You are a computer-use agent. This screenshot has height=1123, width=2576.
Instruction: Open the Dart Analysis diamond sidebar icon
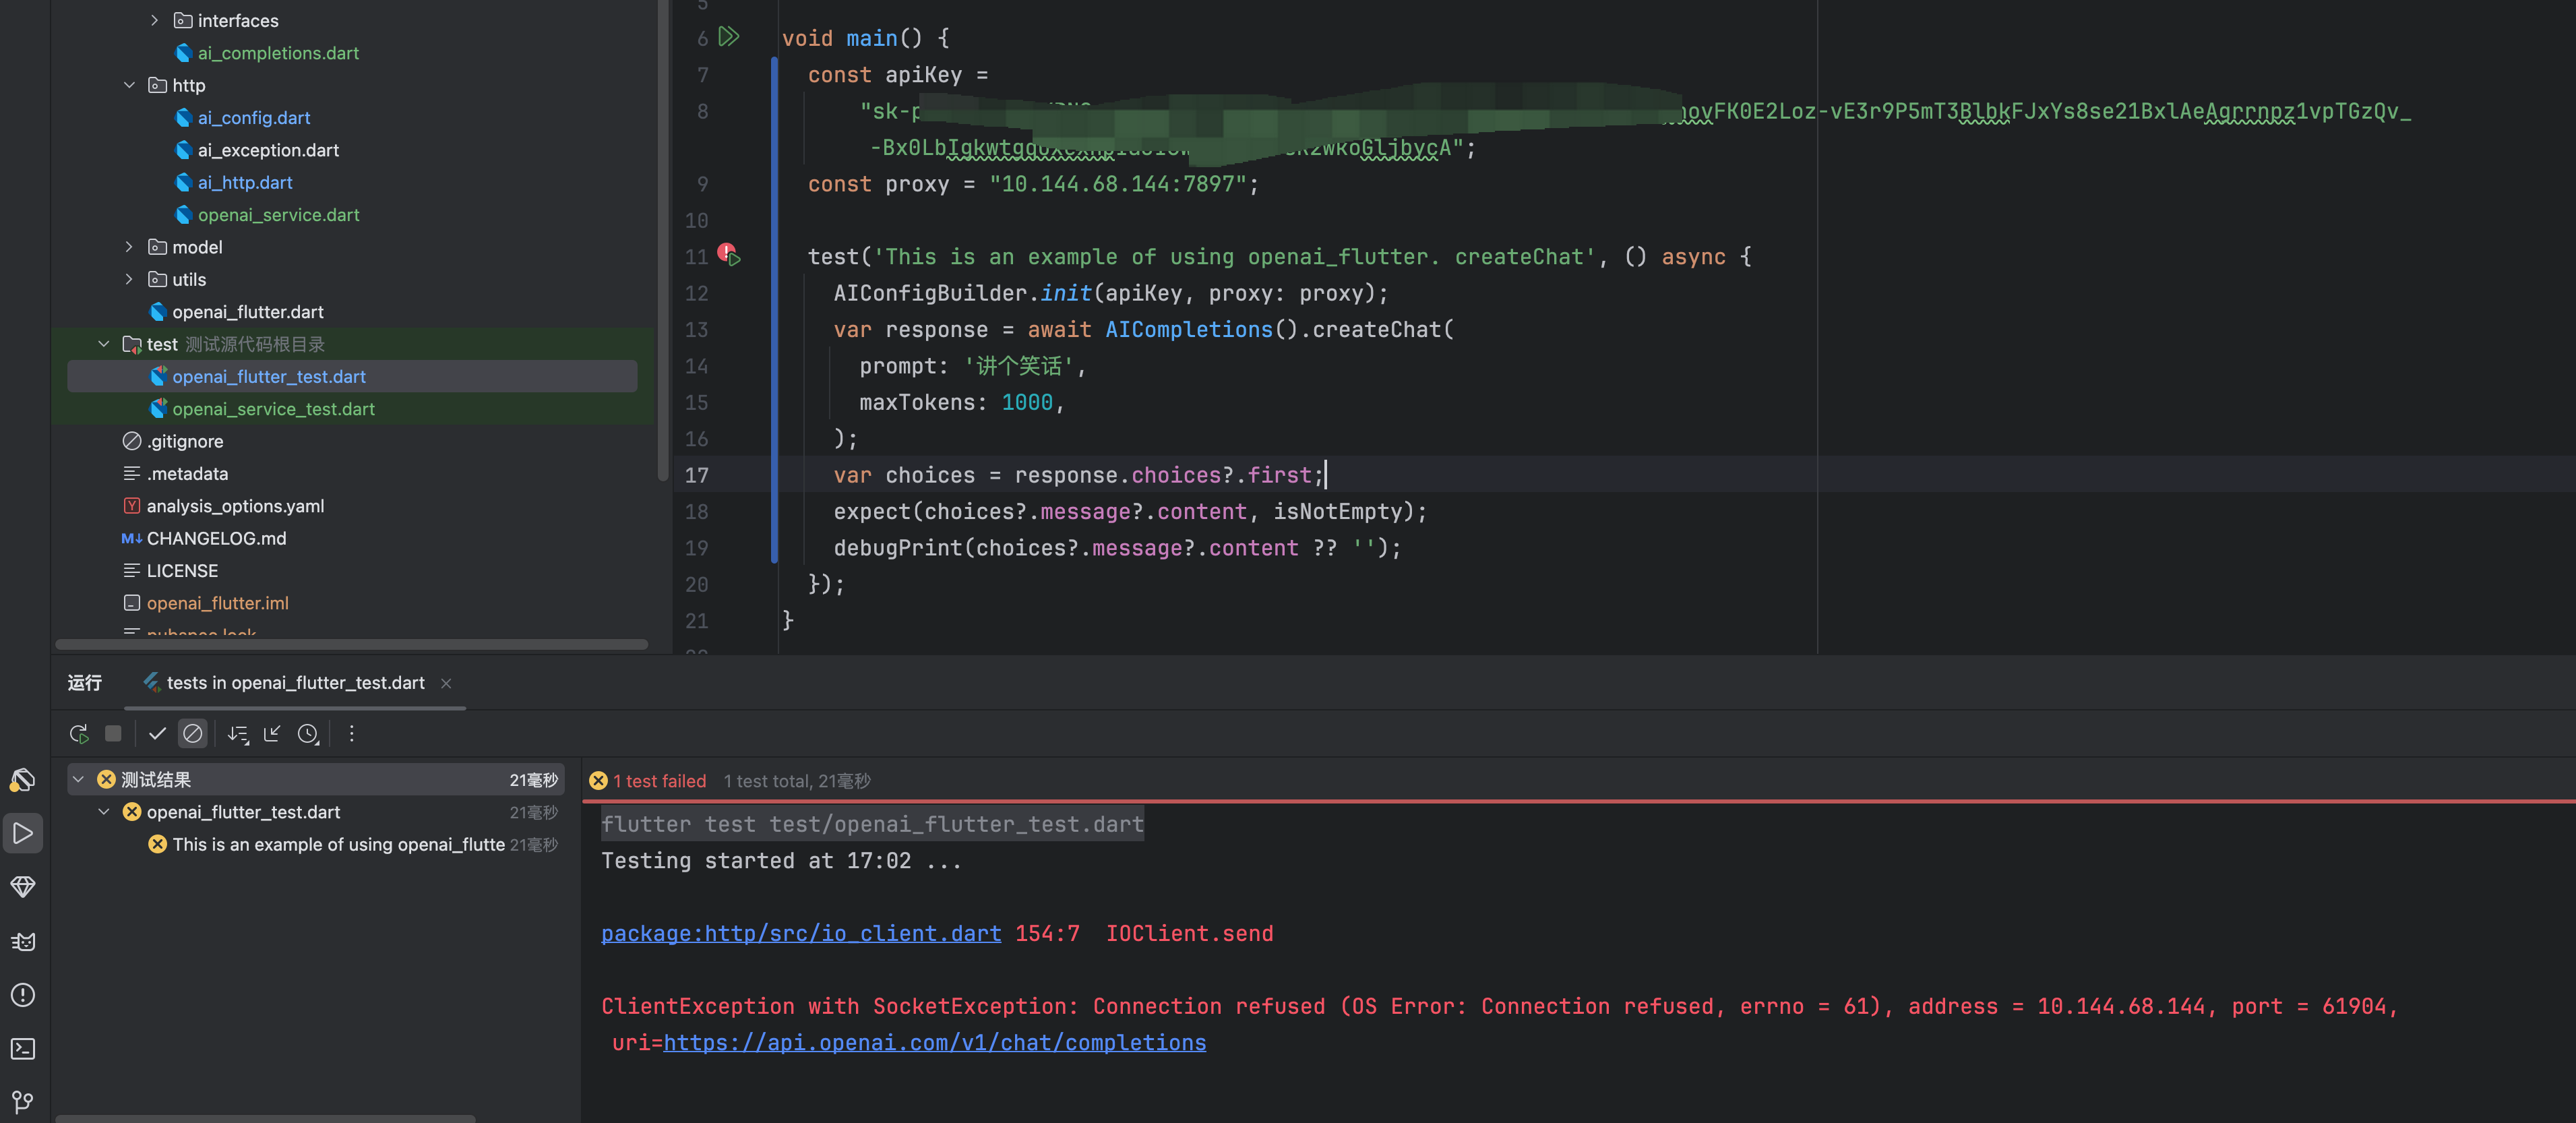tap(23, 887)
